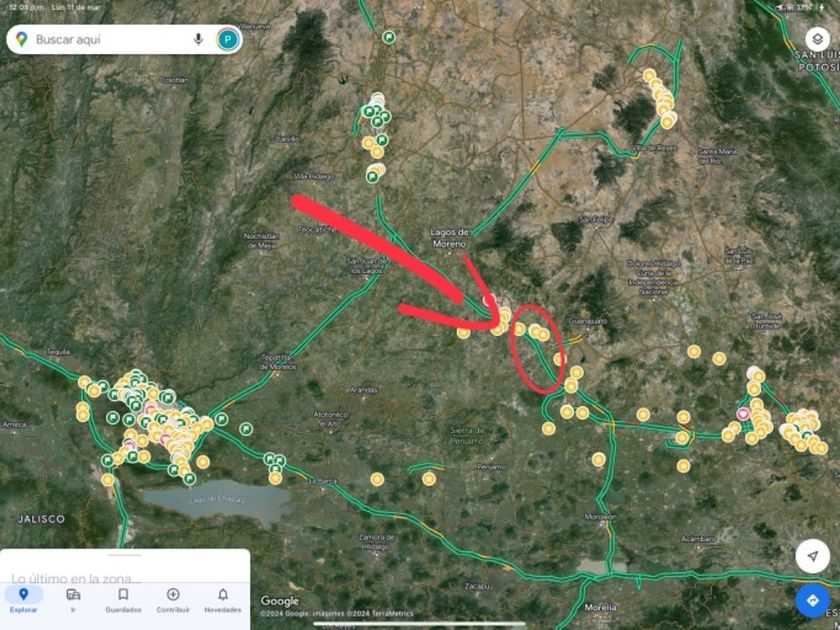Tap the Morelia city label

coord(600,607)
